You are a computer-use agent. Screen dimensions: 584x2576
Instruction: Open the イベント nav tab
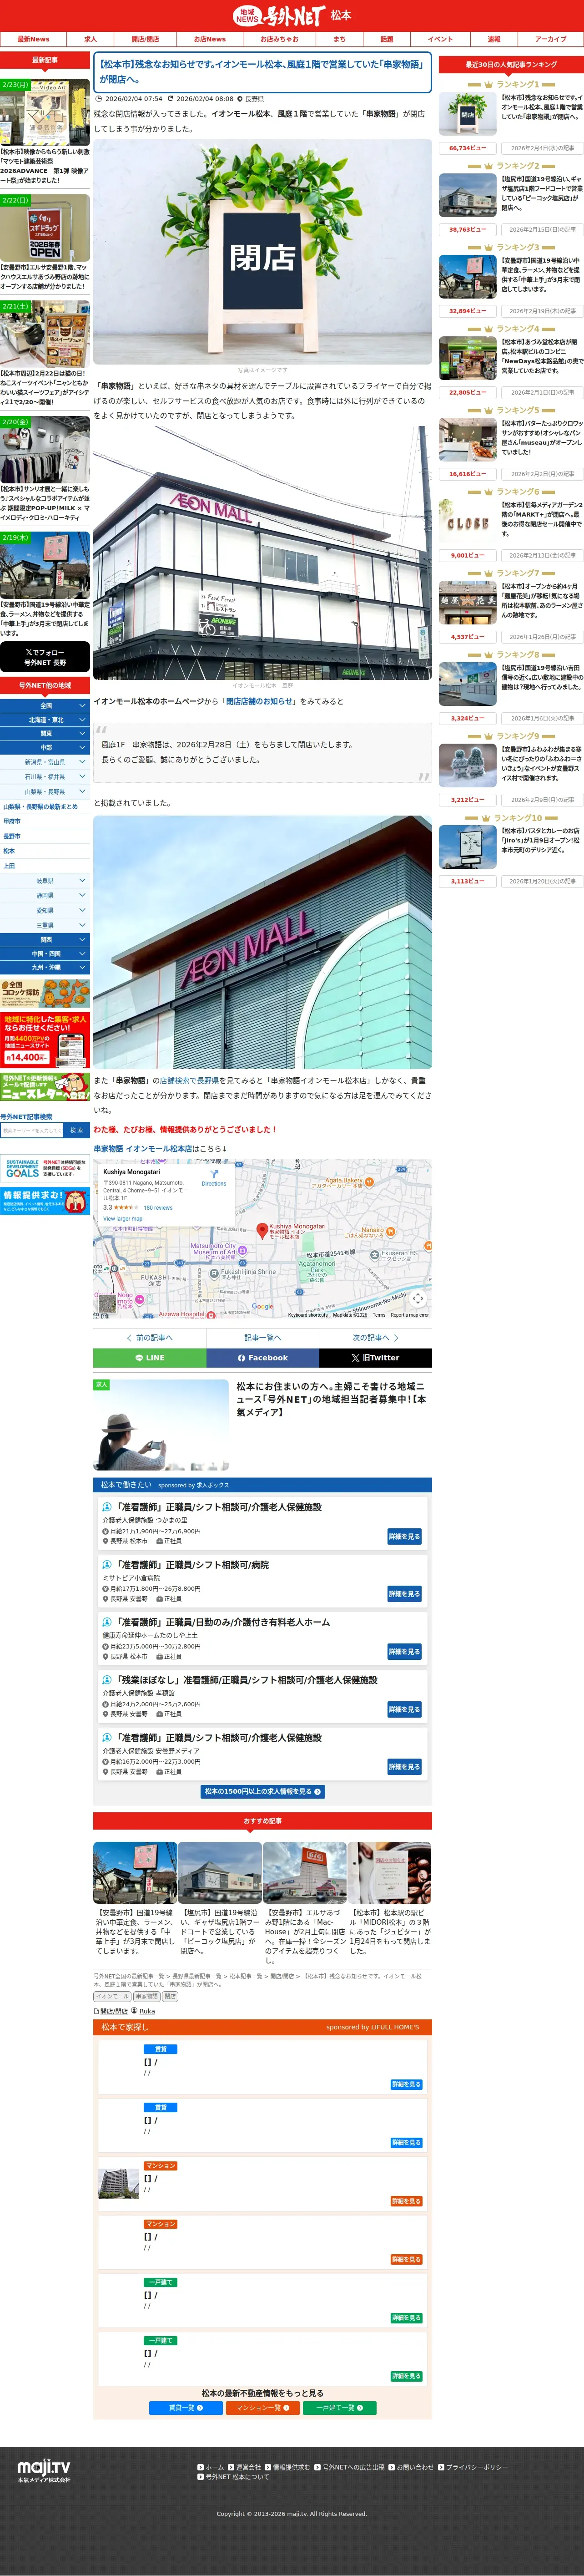pos(440,39)
